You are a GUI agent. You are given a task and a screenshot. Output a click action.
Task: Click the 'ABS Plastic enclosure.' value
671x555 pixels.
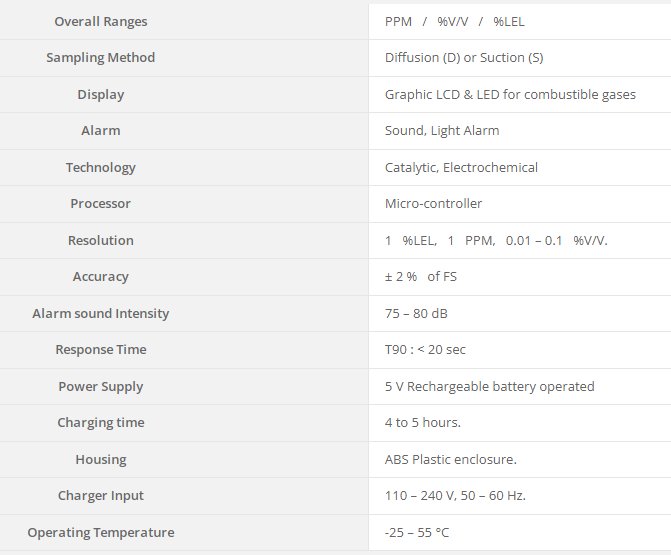click(x=450, y=459)
